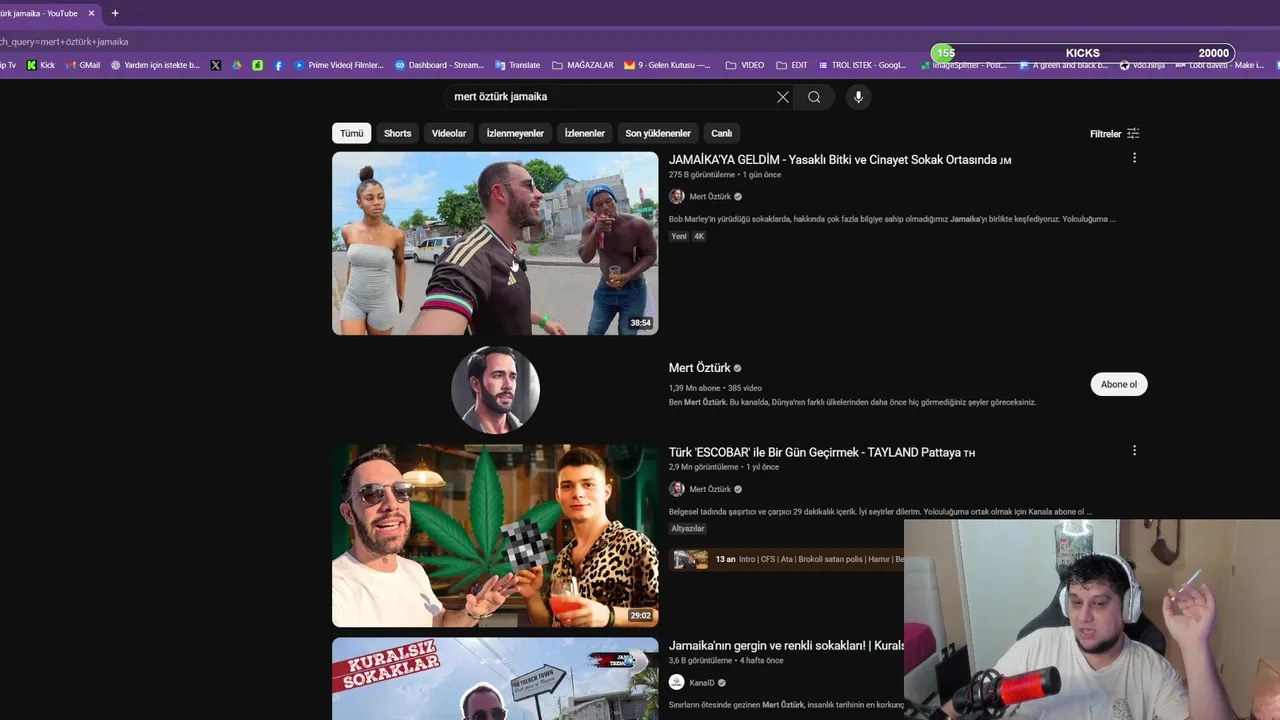The width and height of the screenshot is (1280, 720).
Task: Open the Yardım için istekte bookmark
Action: (x=155, y=65)
